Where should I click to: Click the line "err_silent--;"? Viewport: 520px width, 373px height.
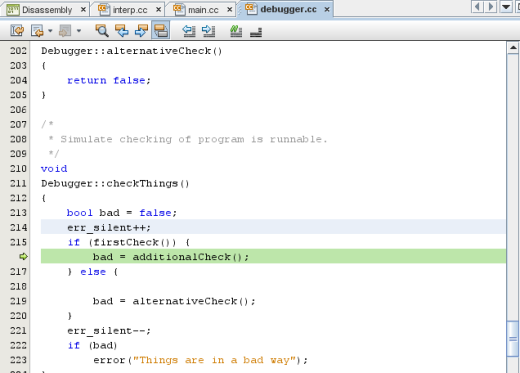(109, 331)
